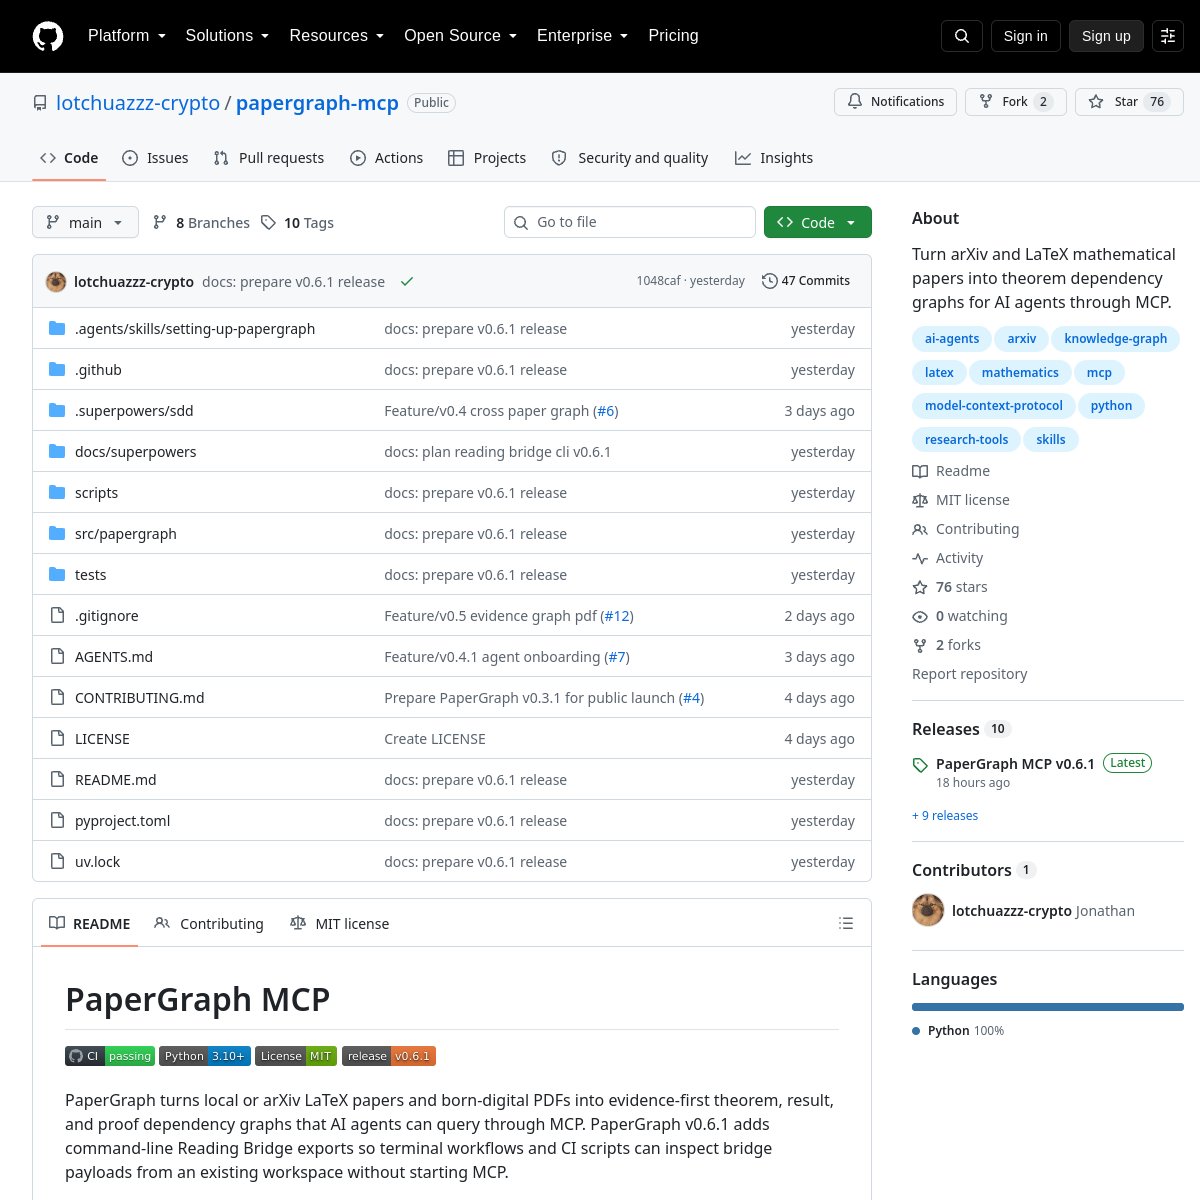This screenshot has width=1200, height=1200.
Task: Click the research-tools topic tag
Action: click(x=967, y=440)
